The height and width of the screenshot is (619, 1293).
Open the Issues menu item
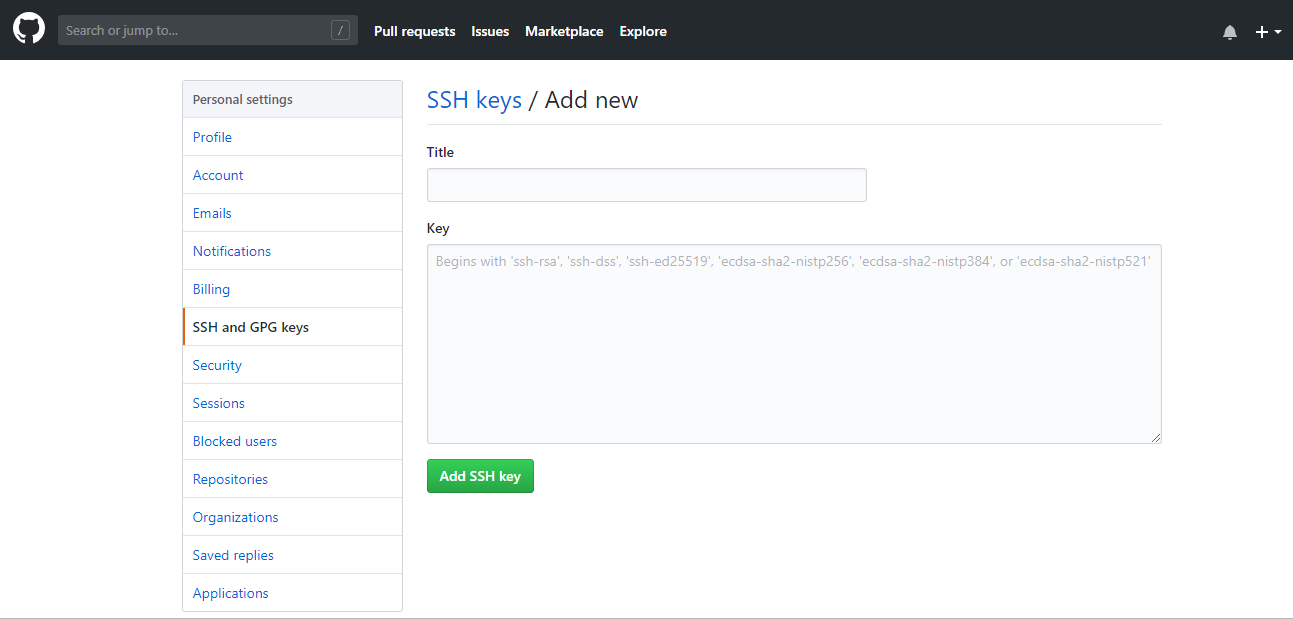[490, 31]
